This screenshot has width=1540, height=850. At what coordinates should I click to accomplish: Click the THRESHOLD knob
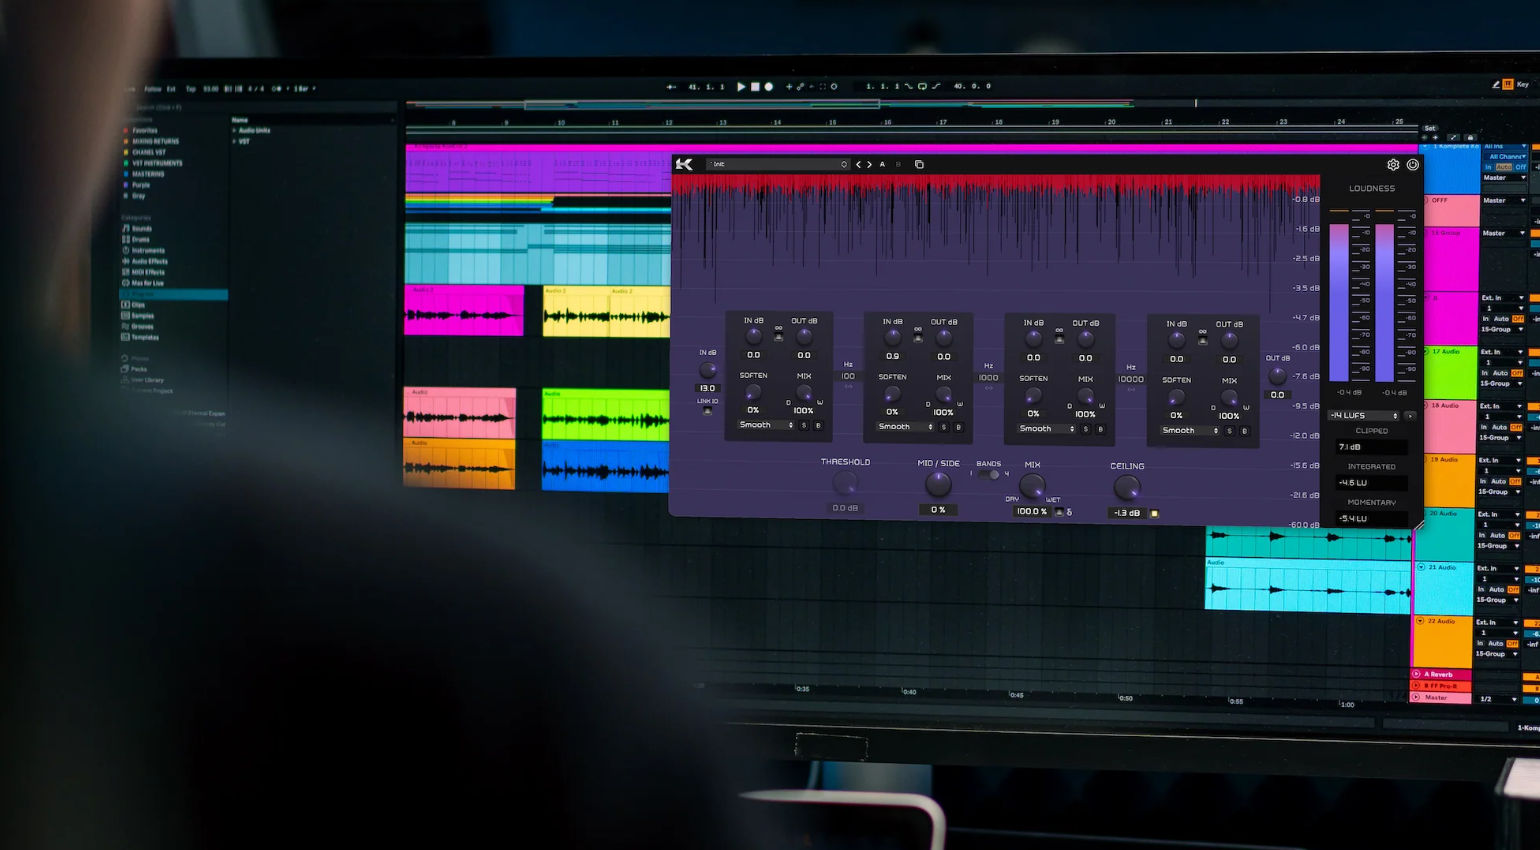coord(845,484)
